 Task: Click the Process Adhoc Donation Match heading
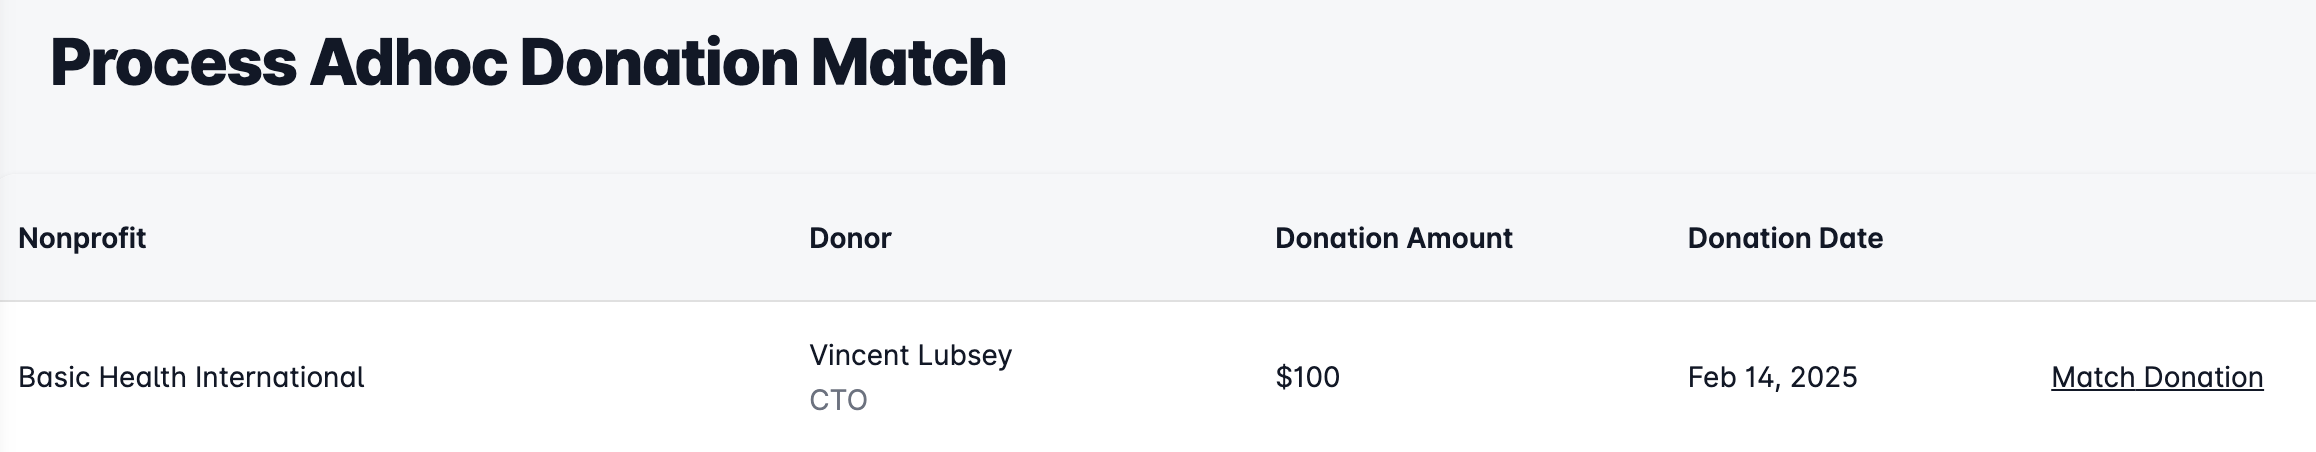pos(528,63)
